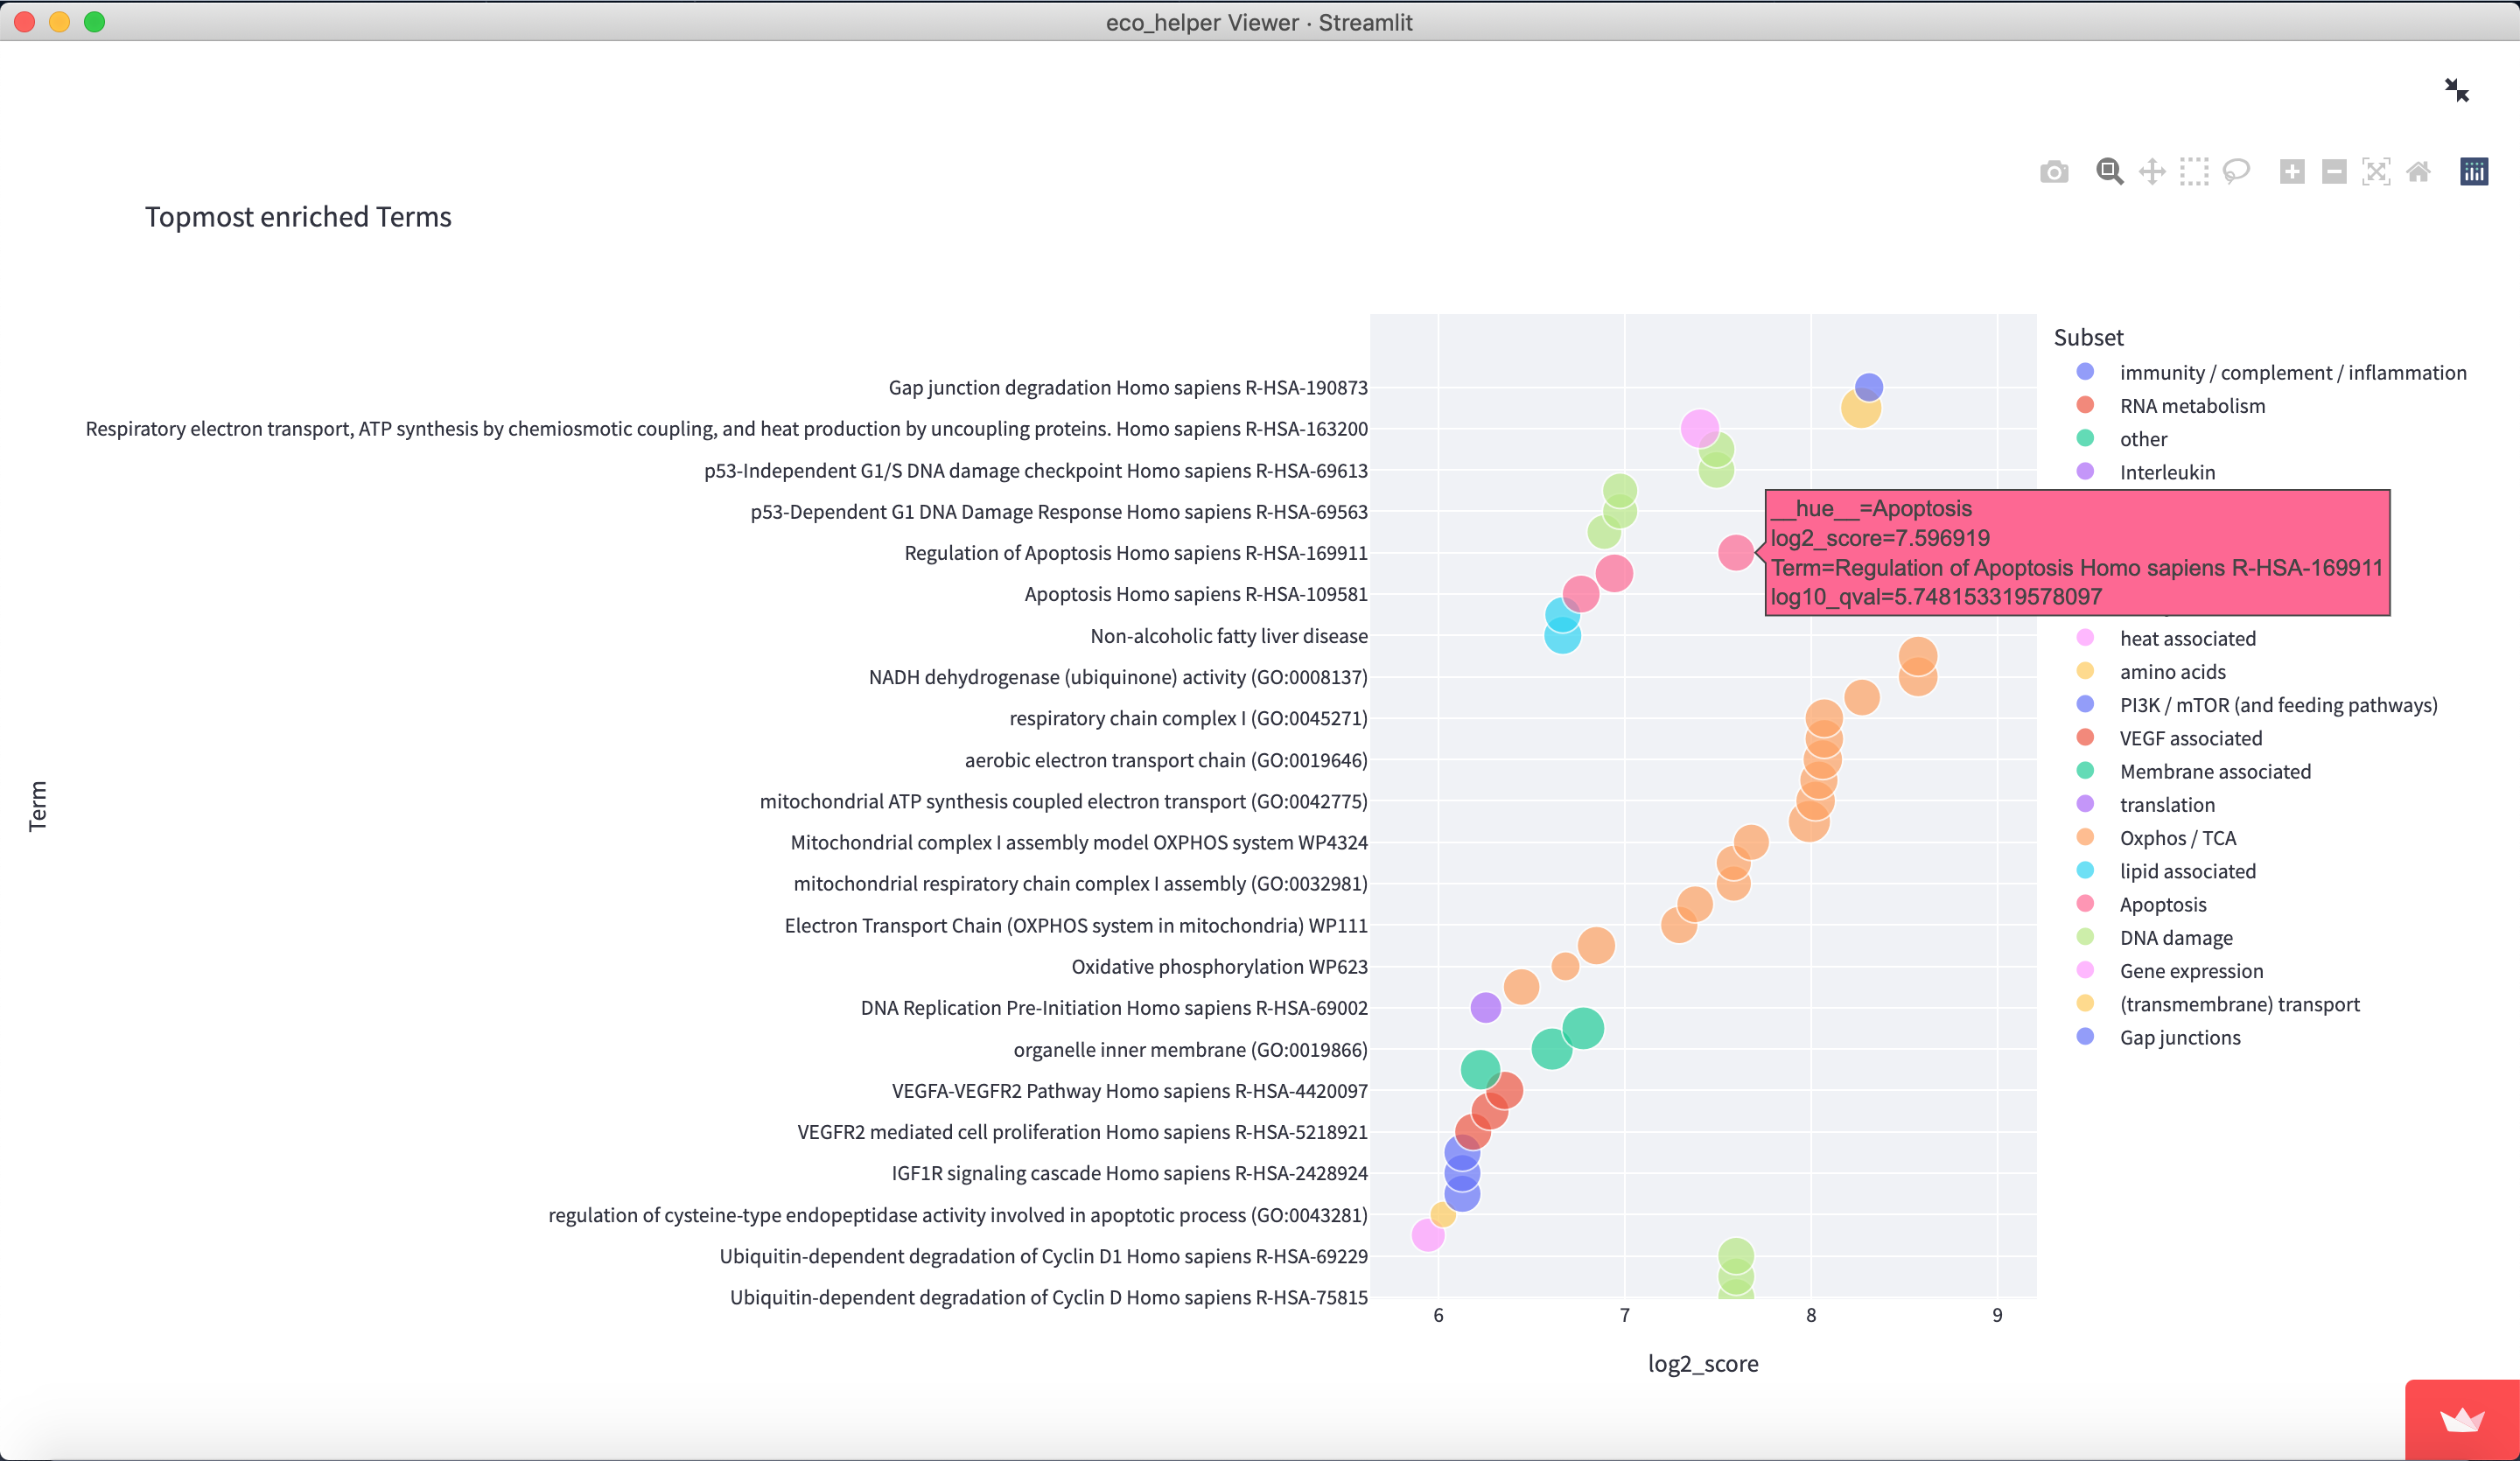Click the Zoom in plus button
The width and height of the screenshot is (2520, 1461).
2292,172
